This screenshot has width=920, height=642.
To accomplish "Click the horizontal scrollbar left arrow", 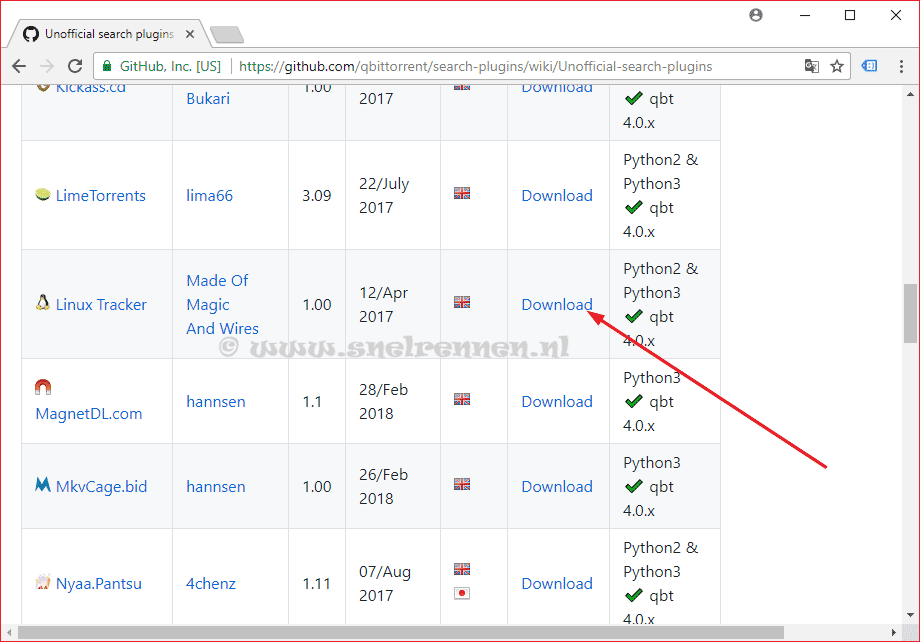I will (9, 633).
